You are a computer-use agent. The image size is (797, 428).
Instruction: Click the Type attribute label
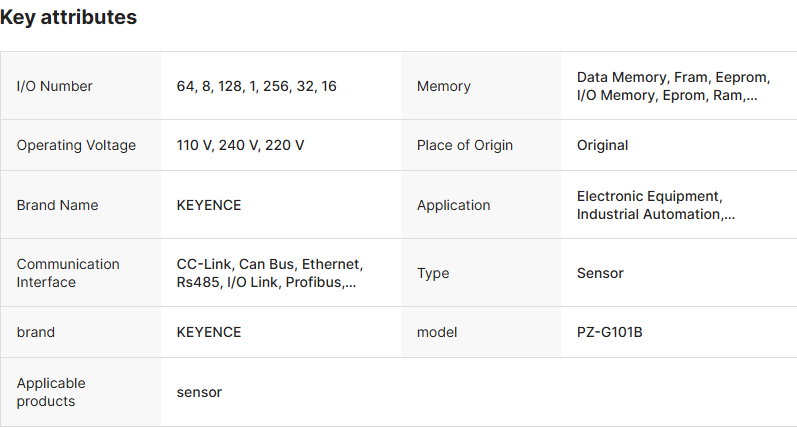coord(433,273)
